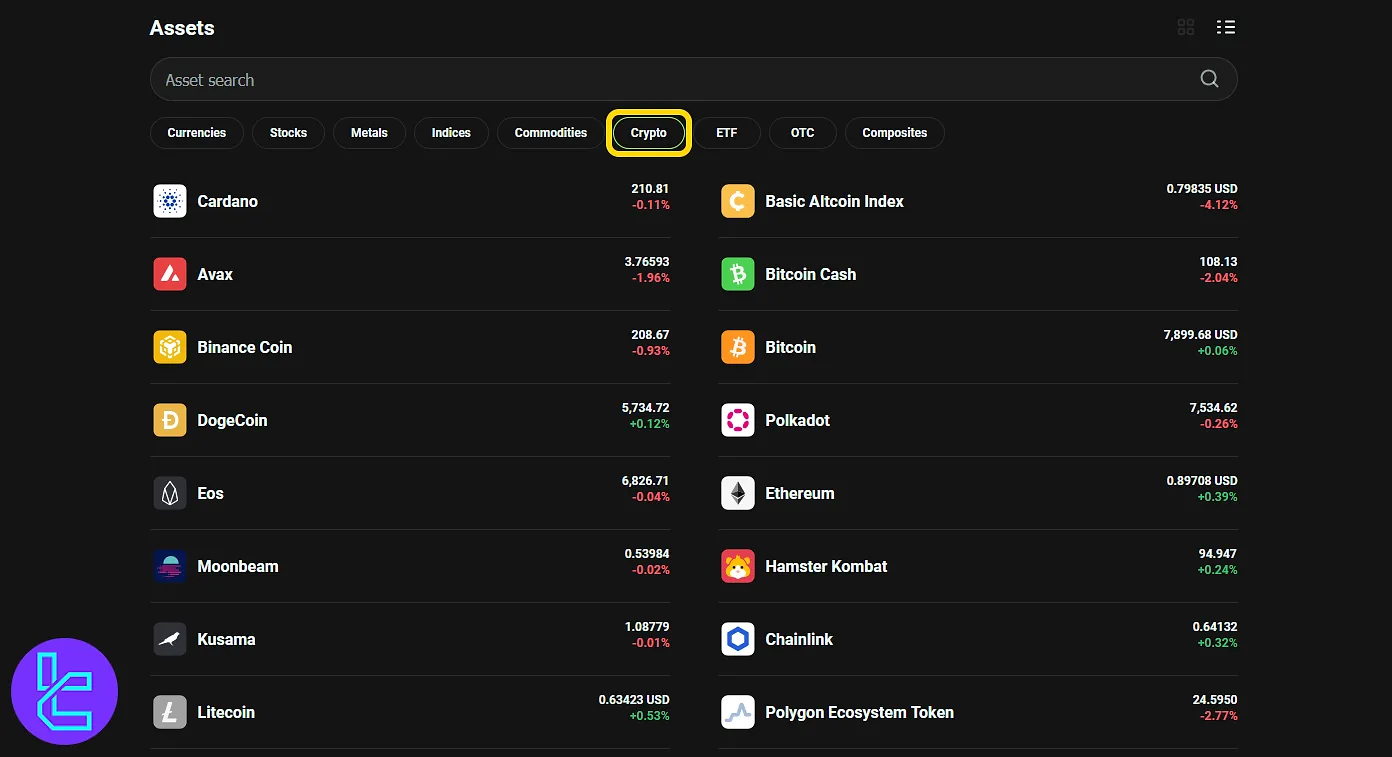Image resolution: width=1392 pixels, height=757 pixels.
Task: Click the Hamster Kombat icon
Action: [738, 566]
